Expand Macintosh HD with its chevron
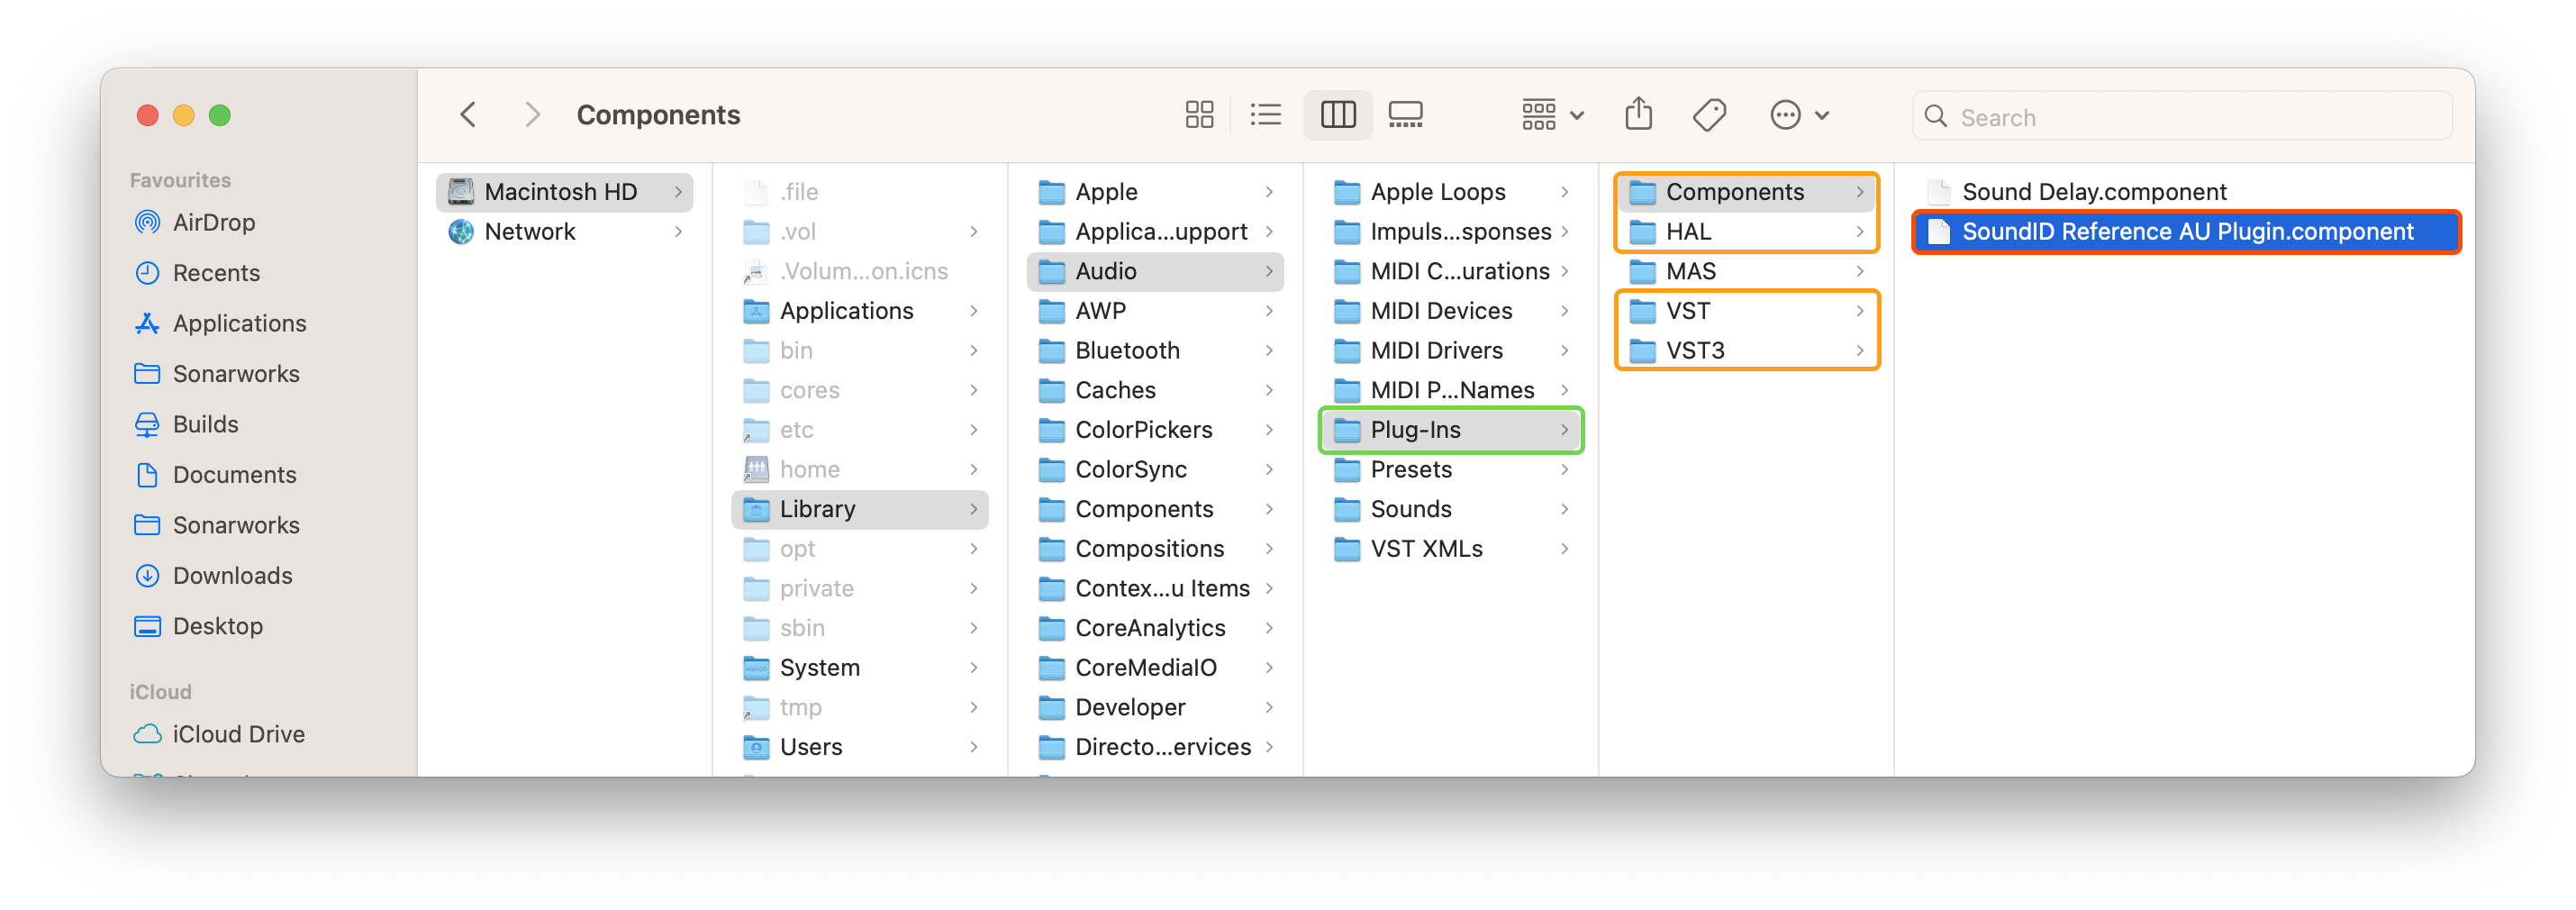 tap(678, 191)
